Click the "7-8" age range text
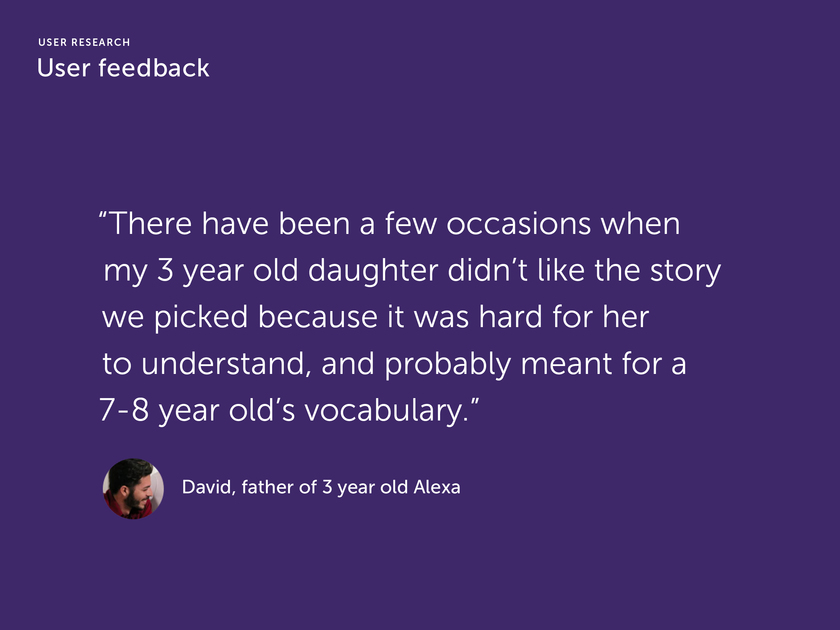 [x=124, y=411]
